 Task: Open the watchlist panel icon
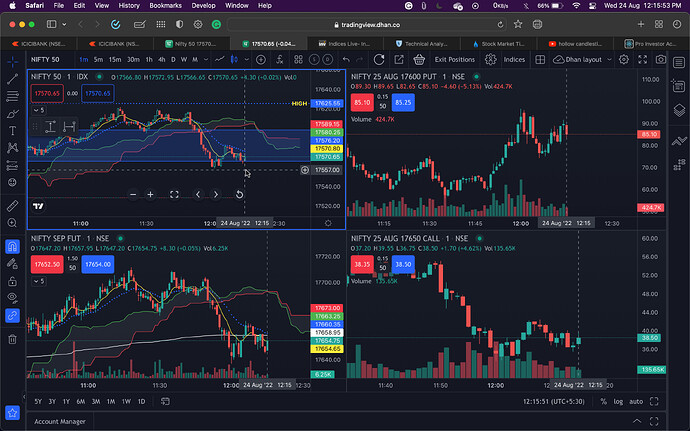679,63
